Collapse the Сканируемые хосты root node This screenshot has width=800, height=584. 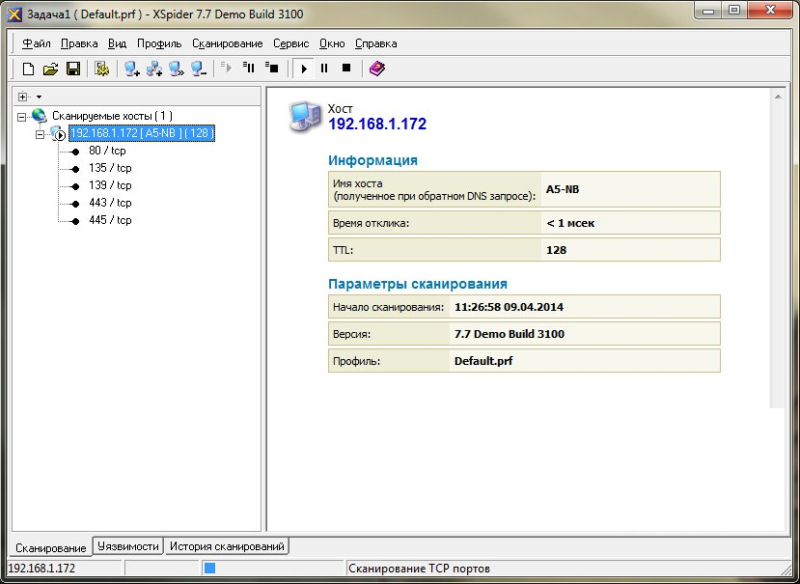click(21, 117)
